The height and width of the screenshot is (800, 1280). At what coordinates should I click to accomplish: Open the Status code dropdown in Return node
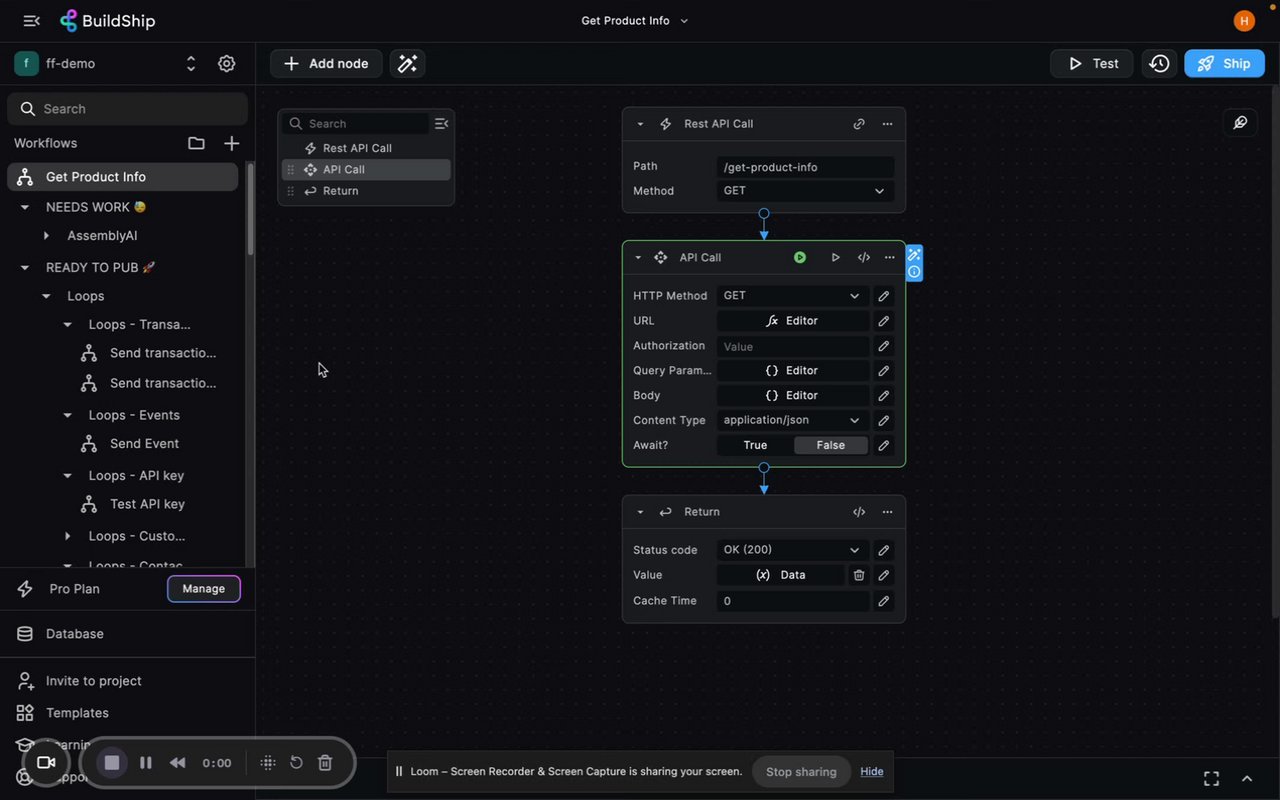point(790,549)
